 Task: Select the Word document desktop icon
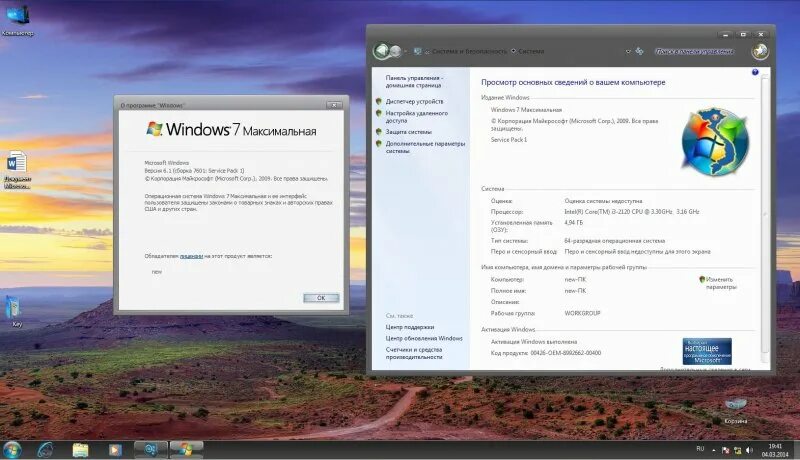pos(17,170)
